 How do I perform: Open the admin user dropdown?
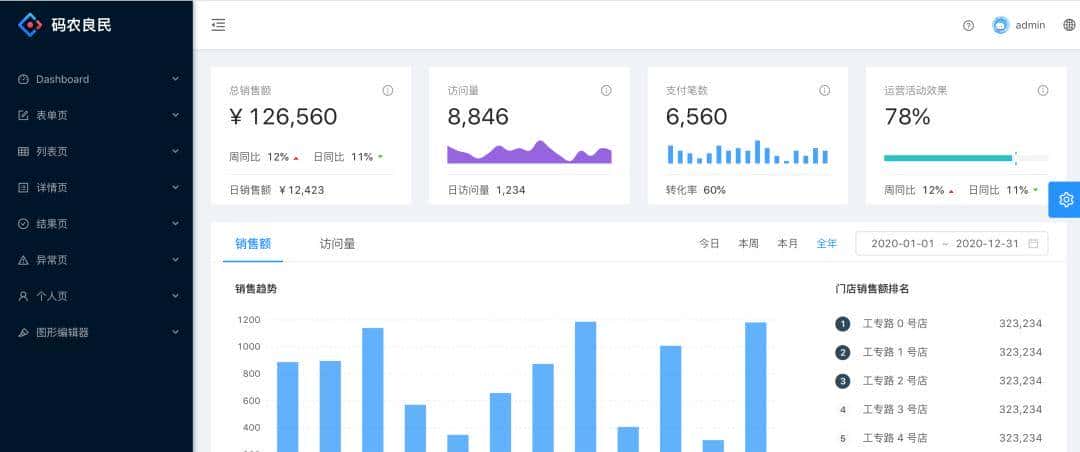[1019, 25]
